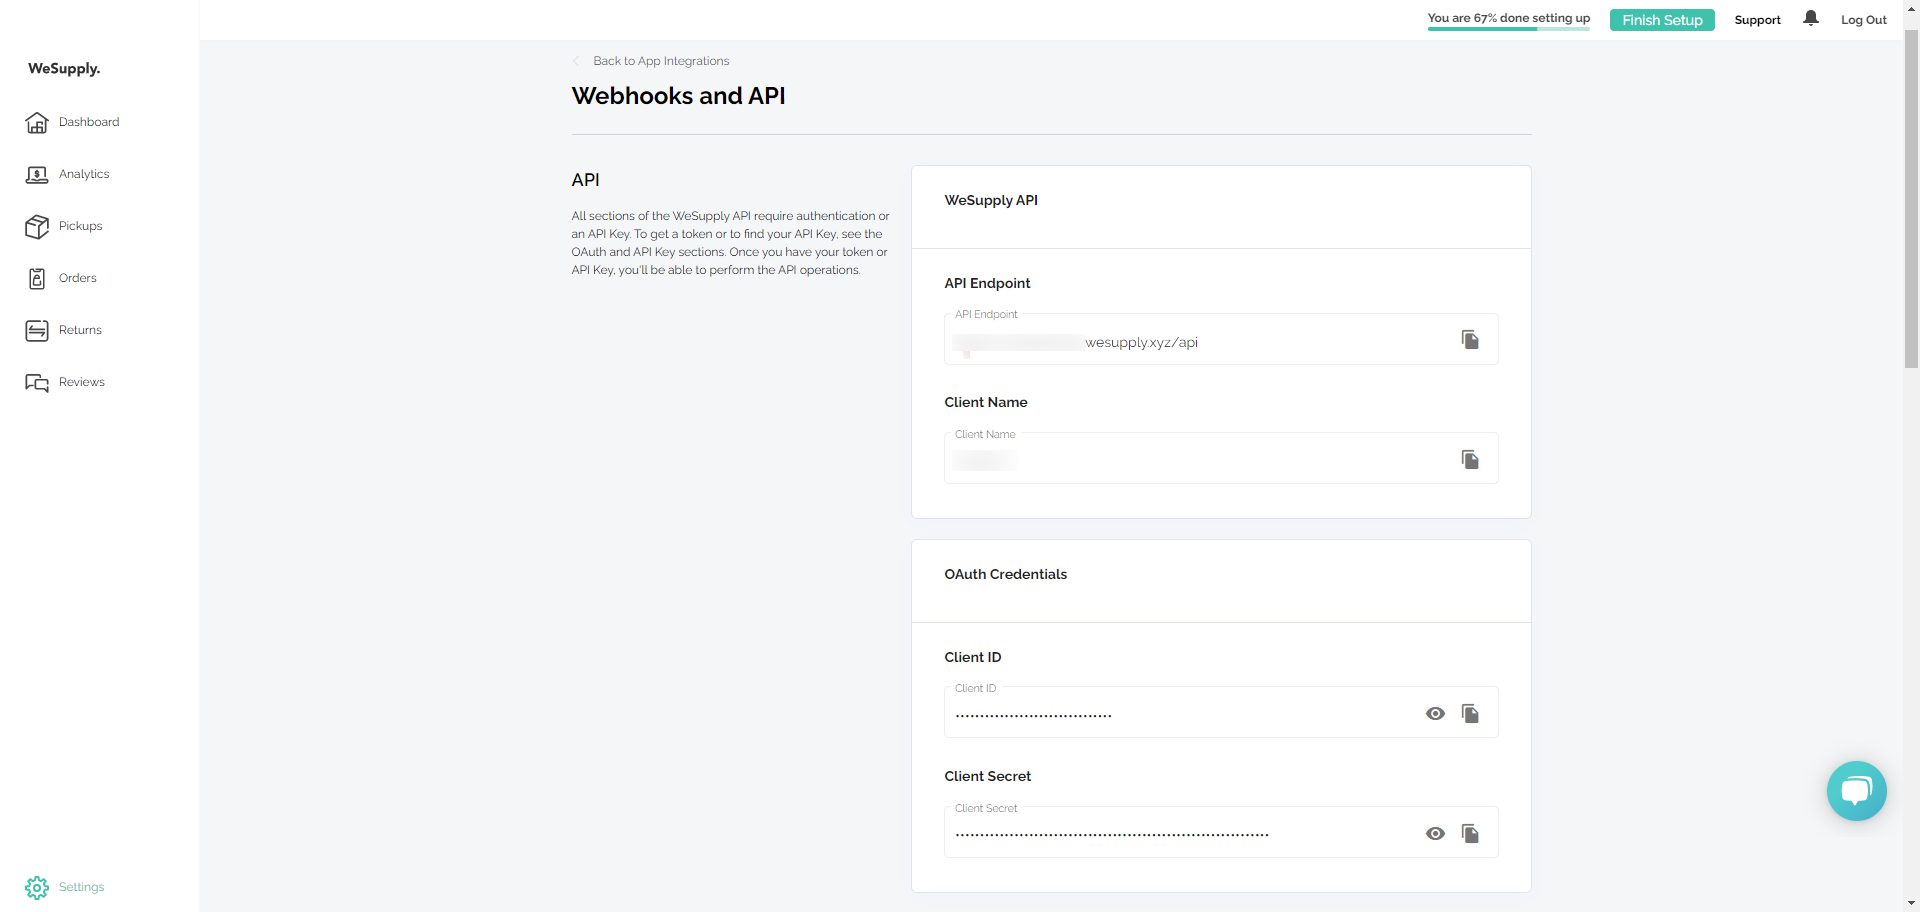Click the "Webhooks and API" heading
1920x912 pixels.
click(678, 96)
